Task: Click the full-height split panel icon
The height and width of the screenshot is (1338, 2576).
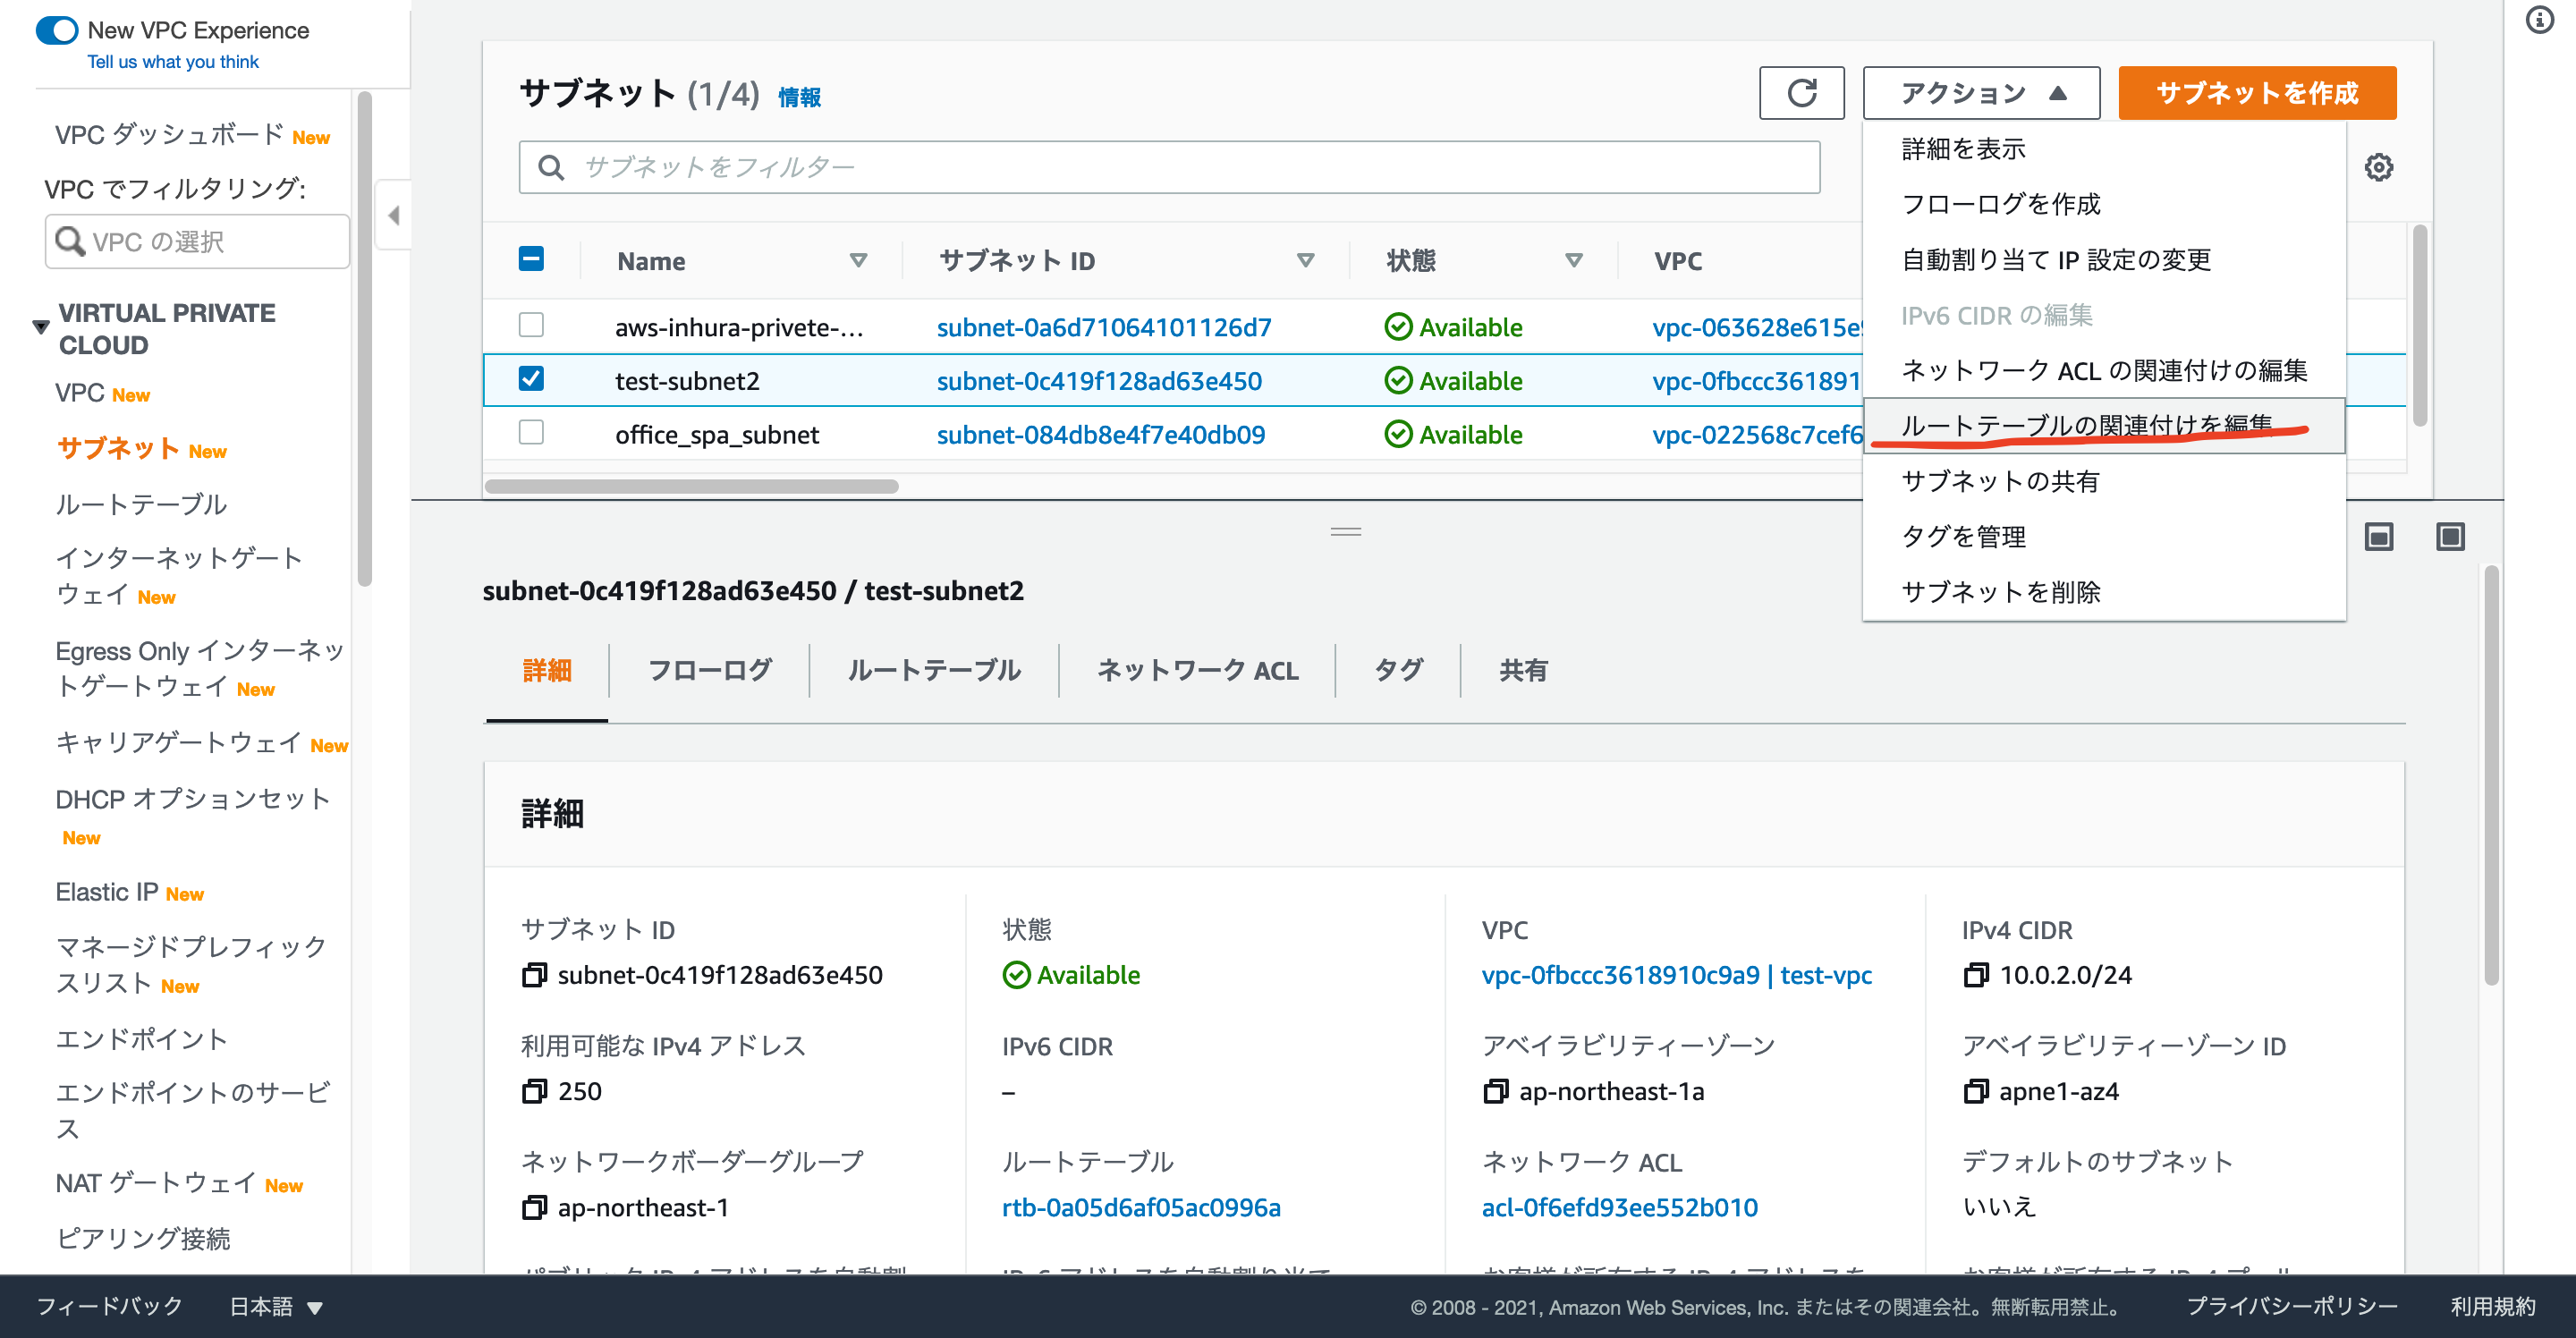Action: coord(2450,537)
